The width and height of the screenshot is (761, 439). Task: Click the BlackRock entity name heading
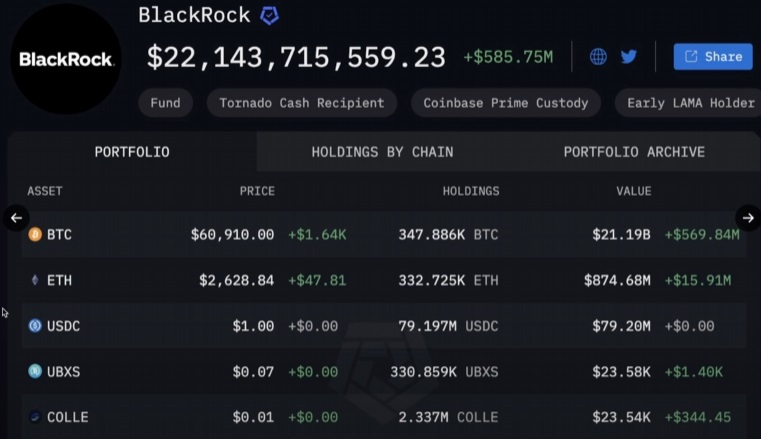194,16
